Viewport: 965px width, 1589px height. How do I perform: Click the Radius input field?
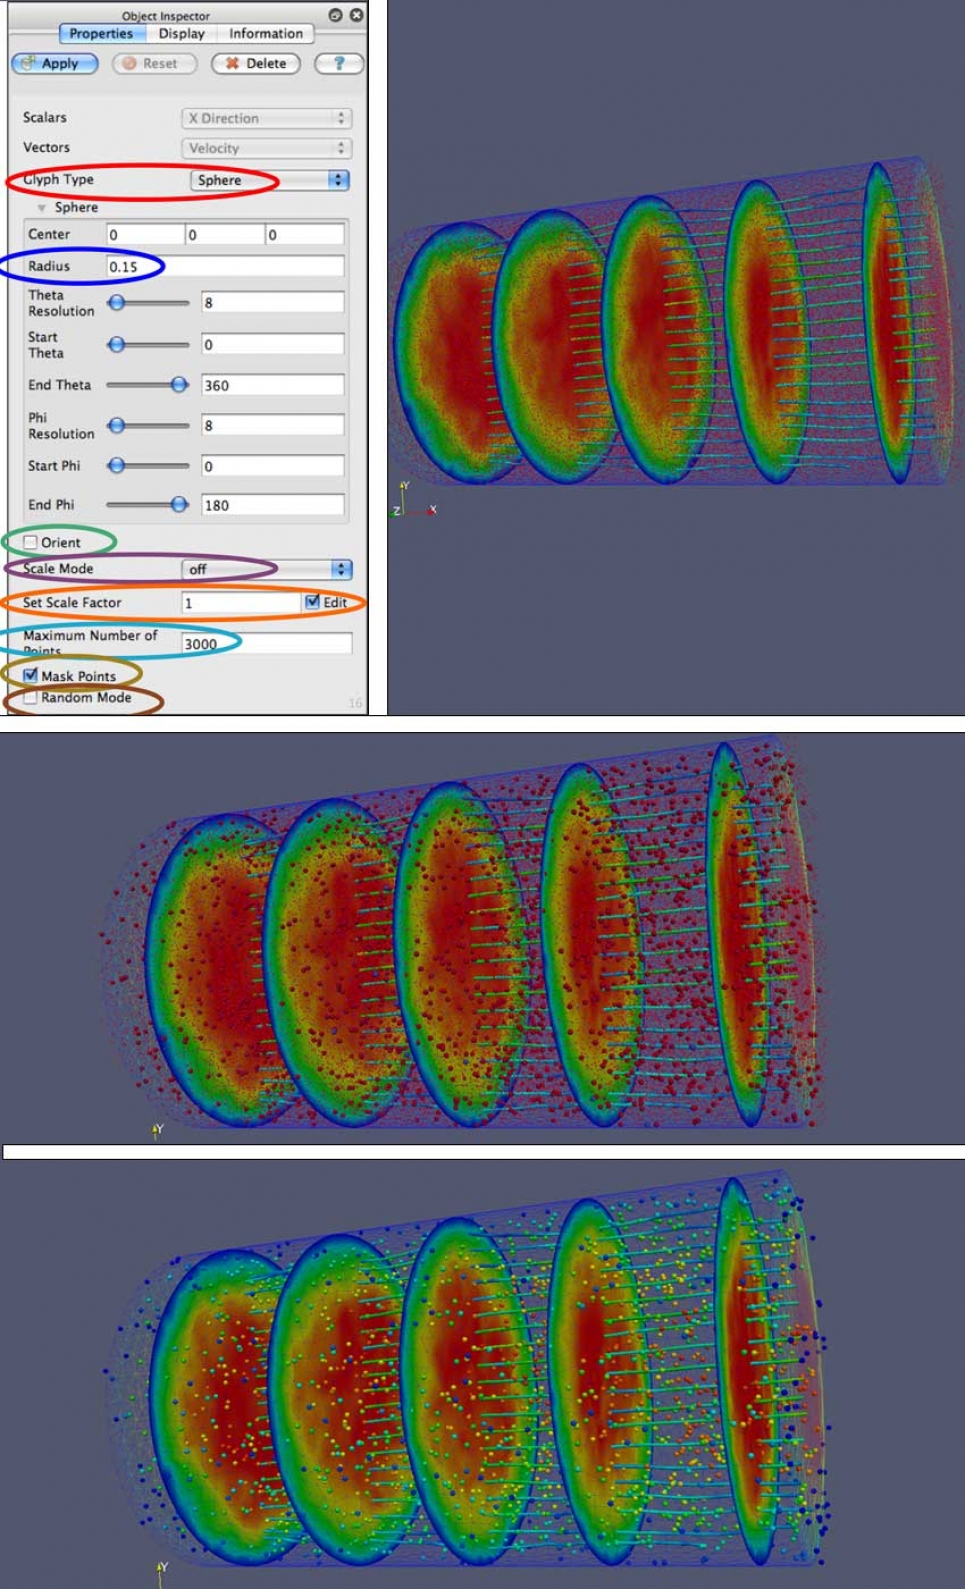[x=225, y=266]
